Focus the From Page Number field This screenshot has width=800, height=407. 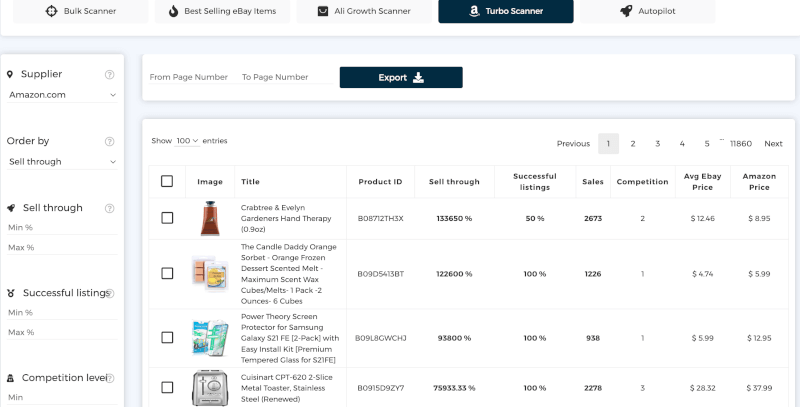(x=193, y=77)
